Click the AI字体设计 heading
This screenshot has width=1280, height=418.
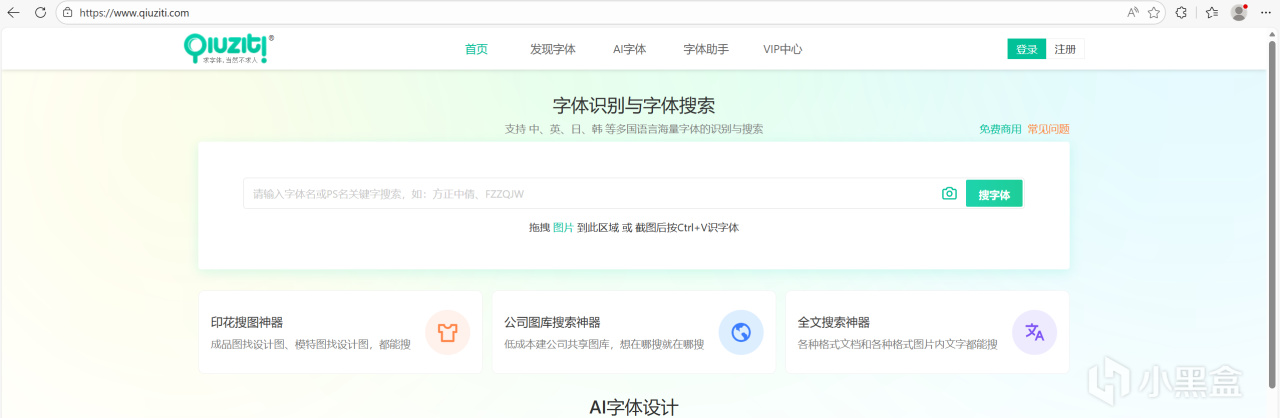click(x=634, y=407)
